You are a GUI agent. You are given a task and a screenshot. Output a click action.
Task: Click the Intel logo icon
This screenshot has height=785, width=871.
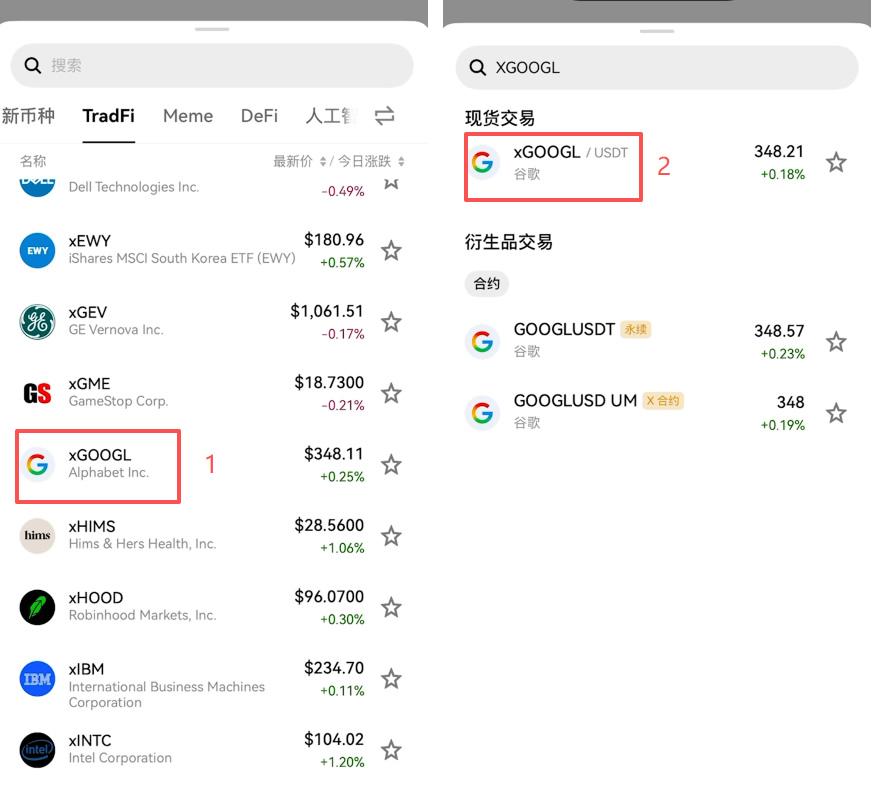click(x=37, y=750)
